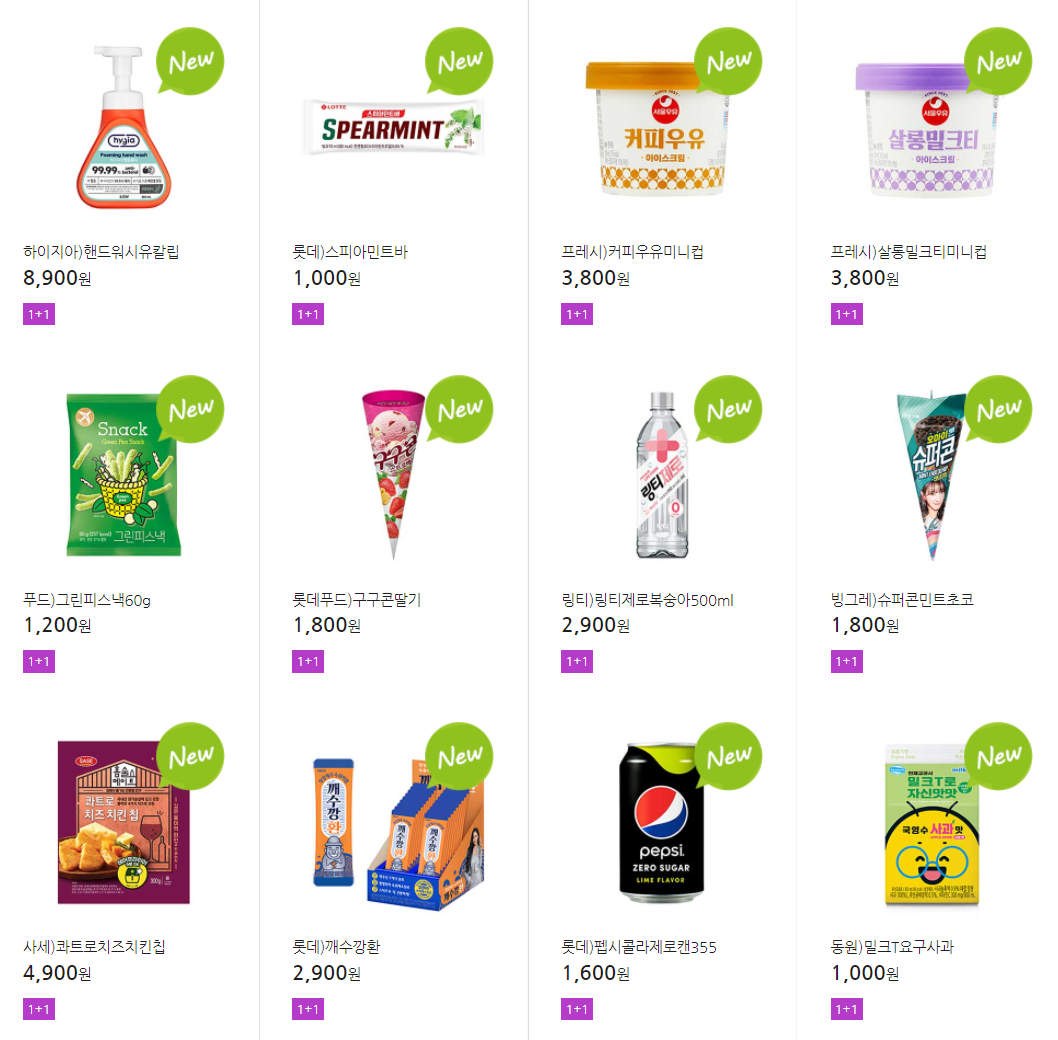The width and height of the screenshot is (1058, 1040).
Task: Open the 롯데)스피아민트바 product title
Action: coord(350,252)
